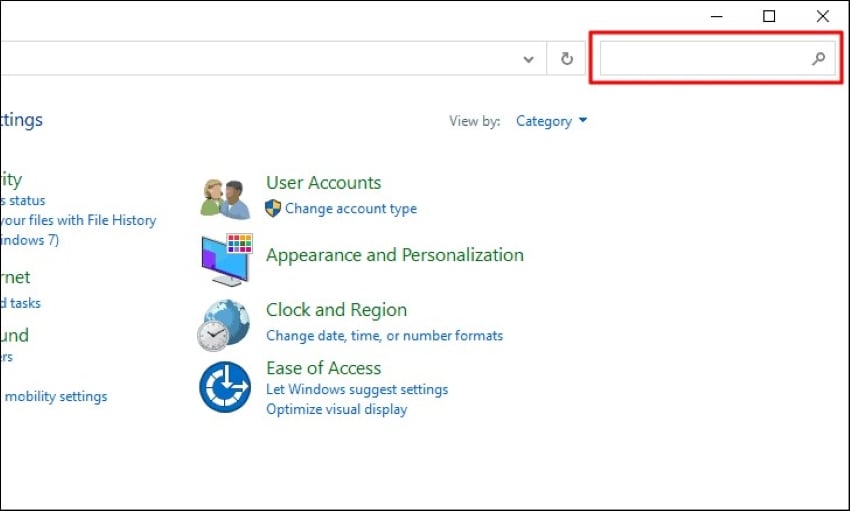Open Appearance and Personalization category
This screenshot has height=511, width=850.
394,255
